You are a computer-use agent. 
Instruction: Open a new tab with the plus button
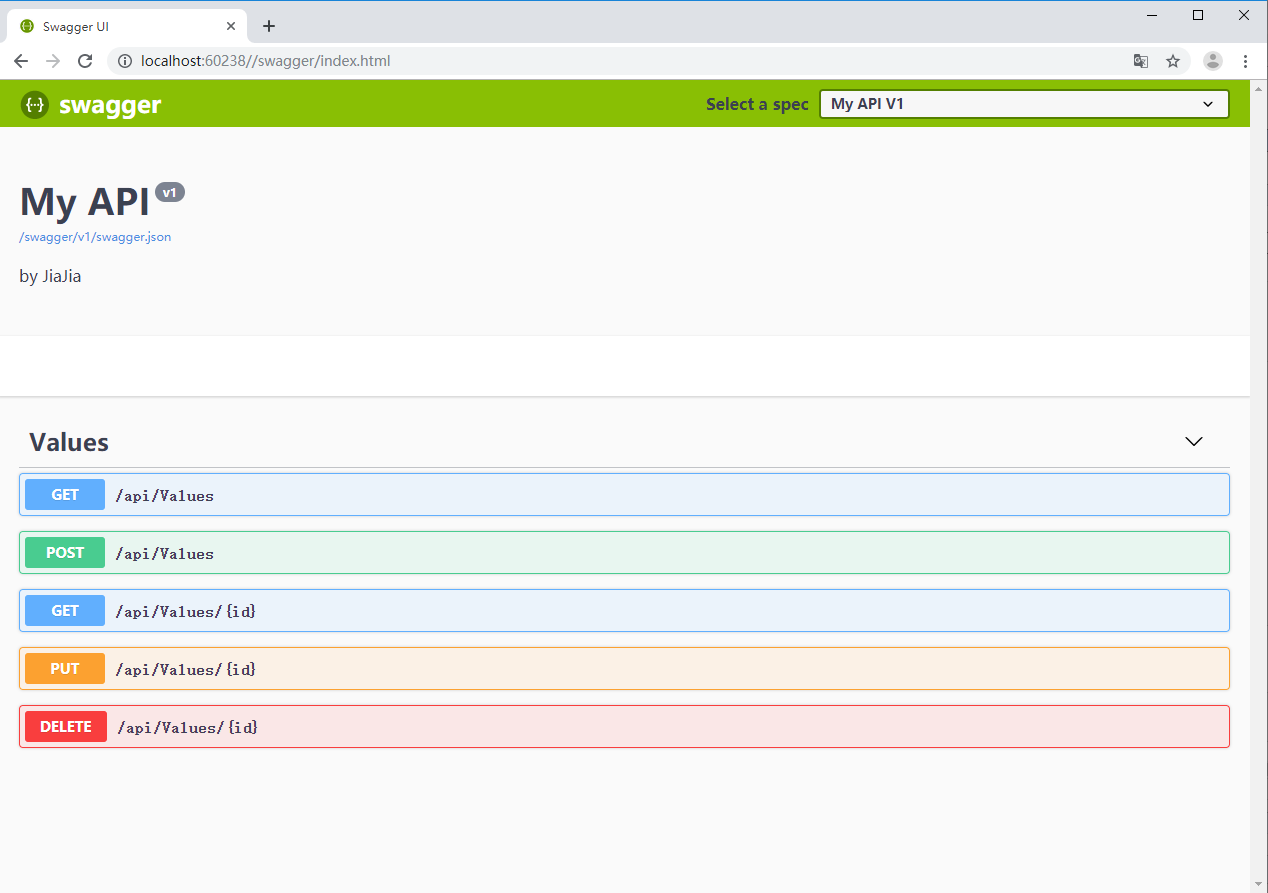(268, 26)
